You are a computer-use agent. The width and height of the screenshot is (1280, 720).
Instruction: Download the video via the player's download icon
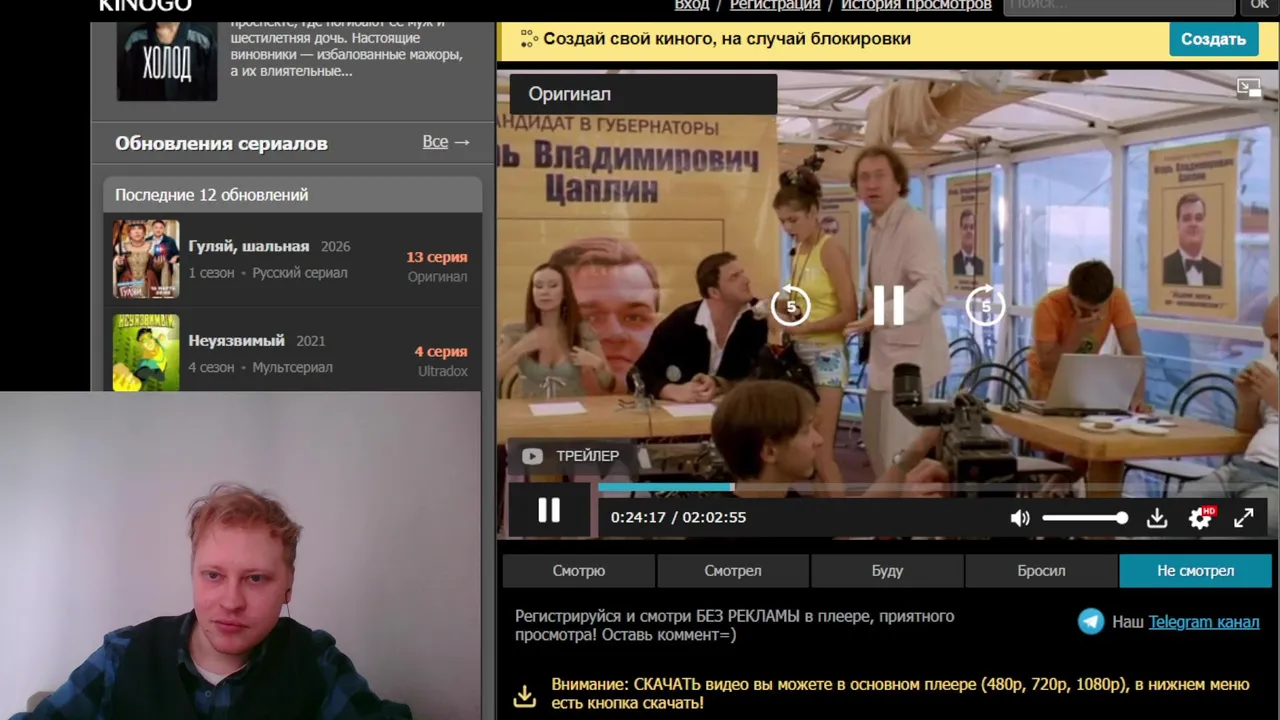1157,518
